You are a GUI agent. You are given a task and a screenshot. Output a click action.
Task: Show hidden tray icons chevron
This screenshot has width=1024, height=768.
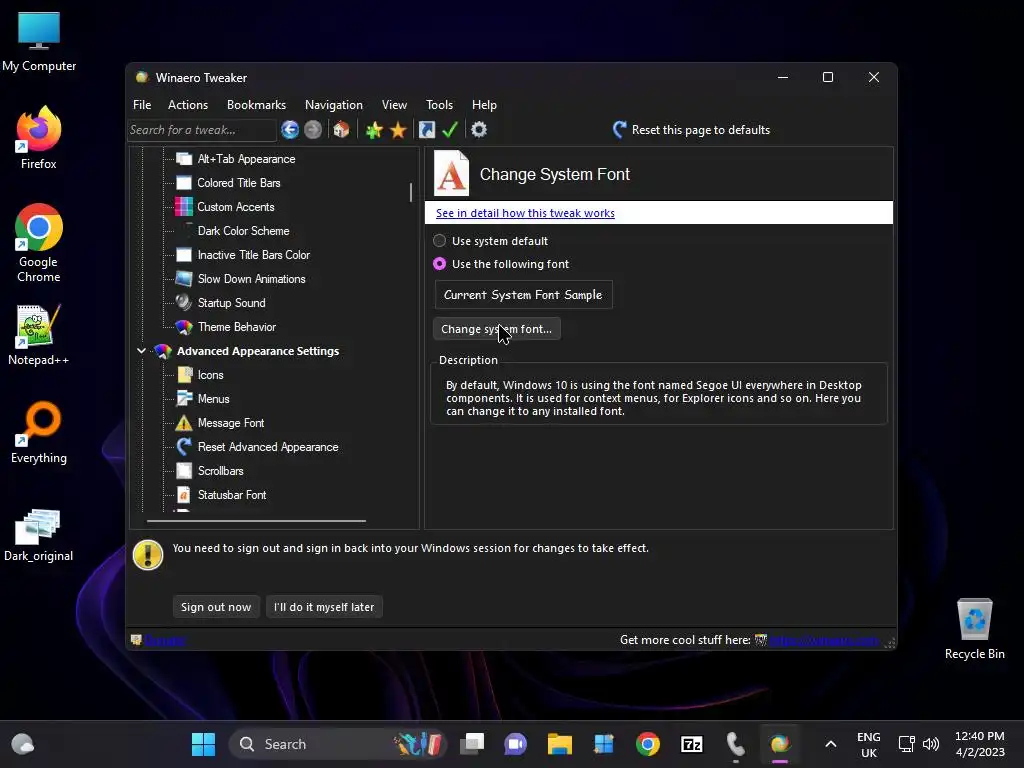831,744
